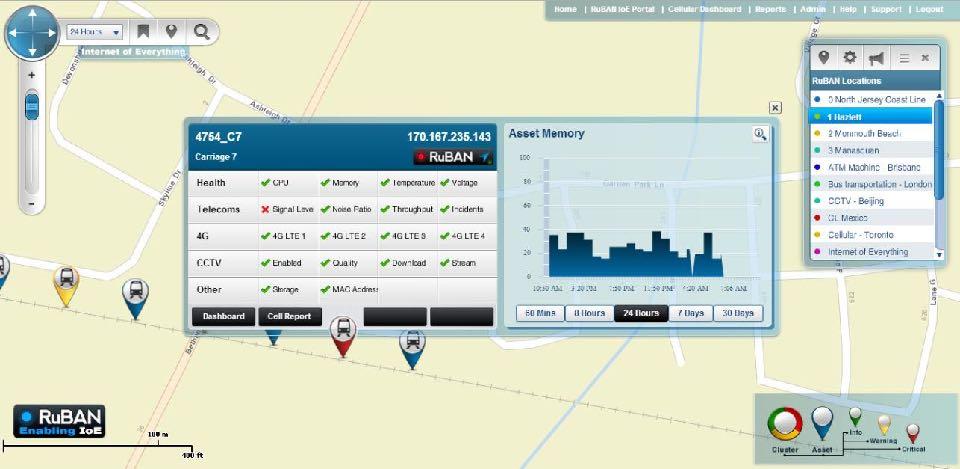
Task: Select 0 North Jersey Coast Line location
Action: (x=872, y=99)
